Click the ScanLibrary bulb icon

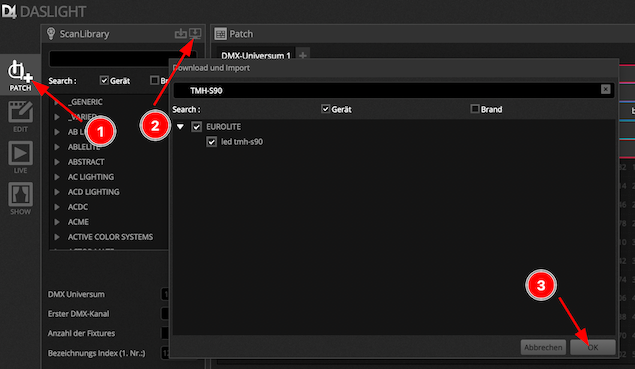(51, 34)
